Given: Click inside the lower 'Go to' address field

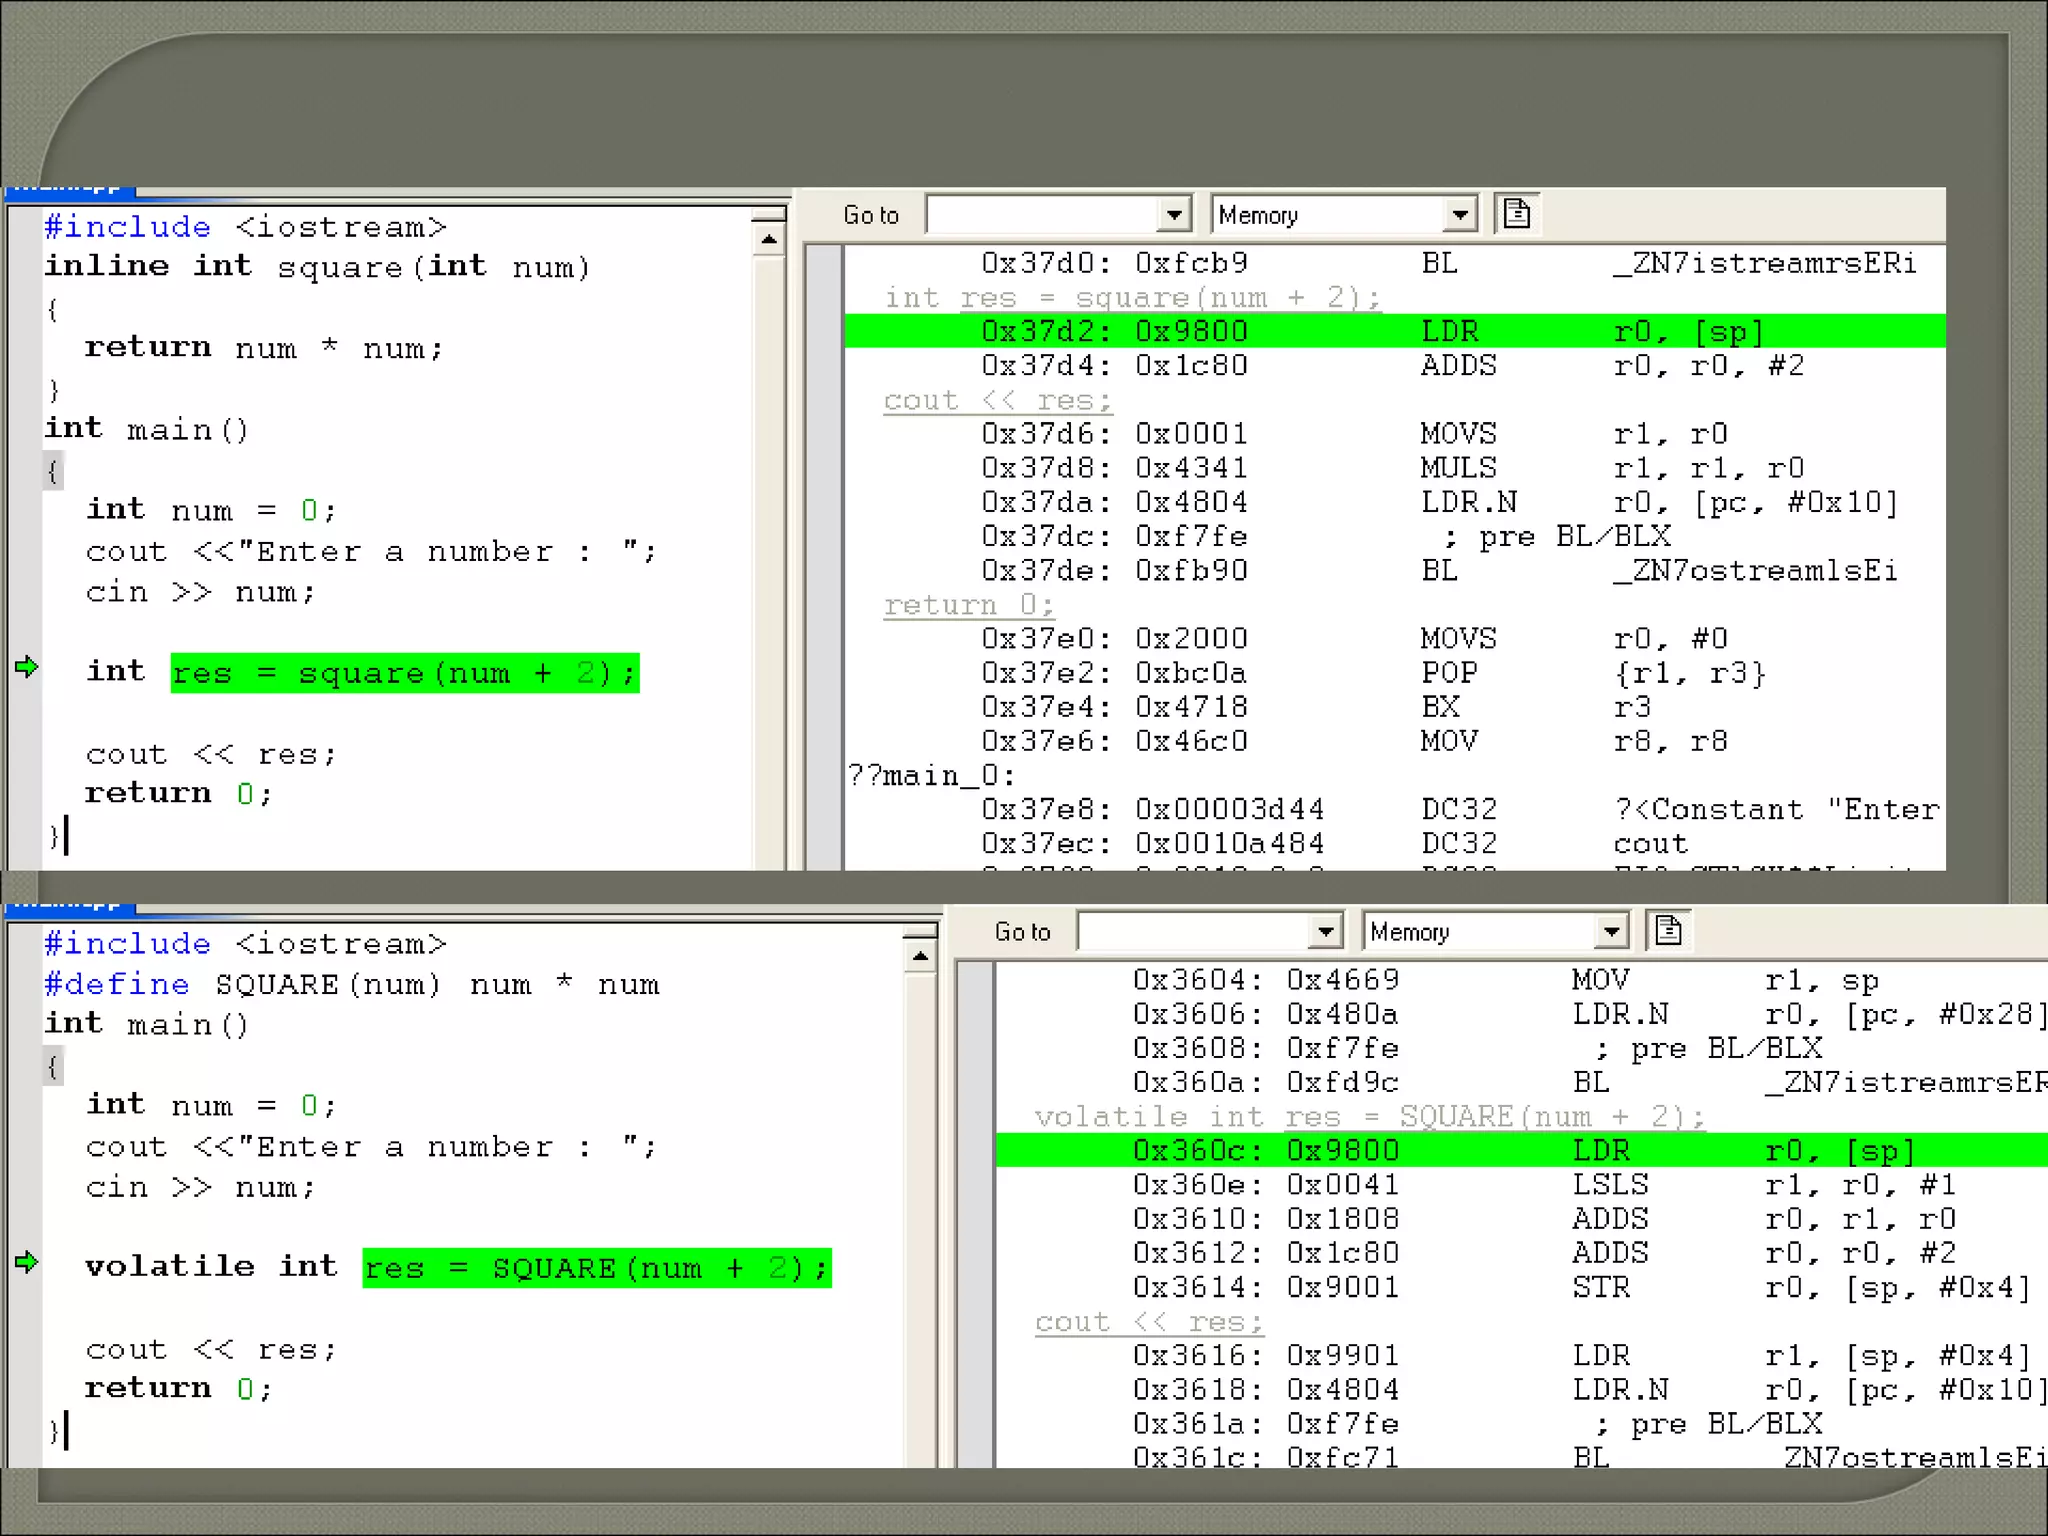Looking at the screenshot, I should (x=1193, y=932).
